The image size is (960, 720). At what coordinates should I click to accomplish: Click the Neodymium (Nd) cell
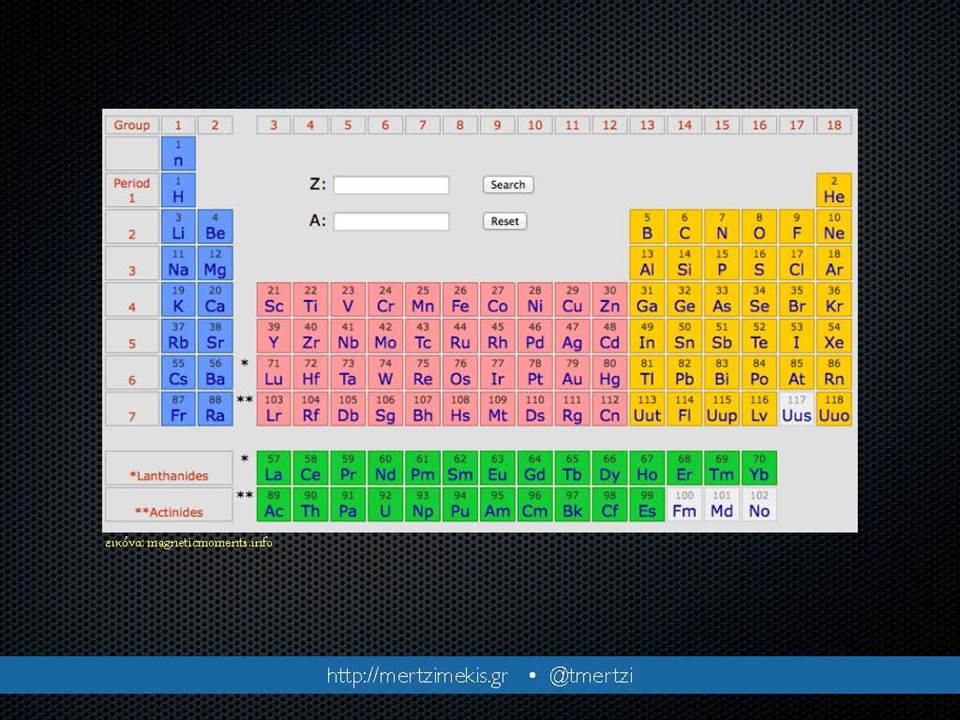pyautogui.click(x=385, y=468)
